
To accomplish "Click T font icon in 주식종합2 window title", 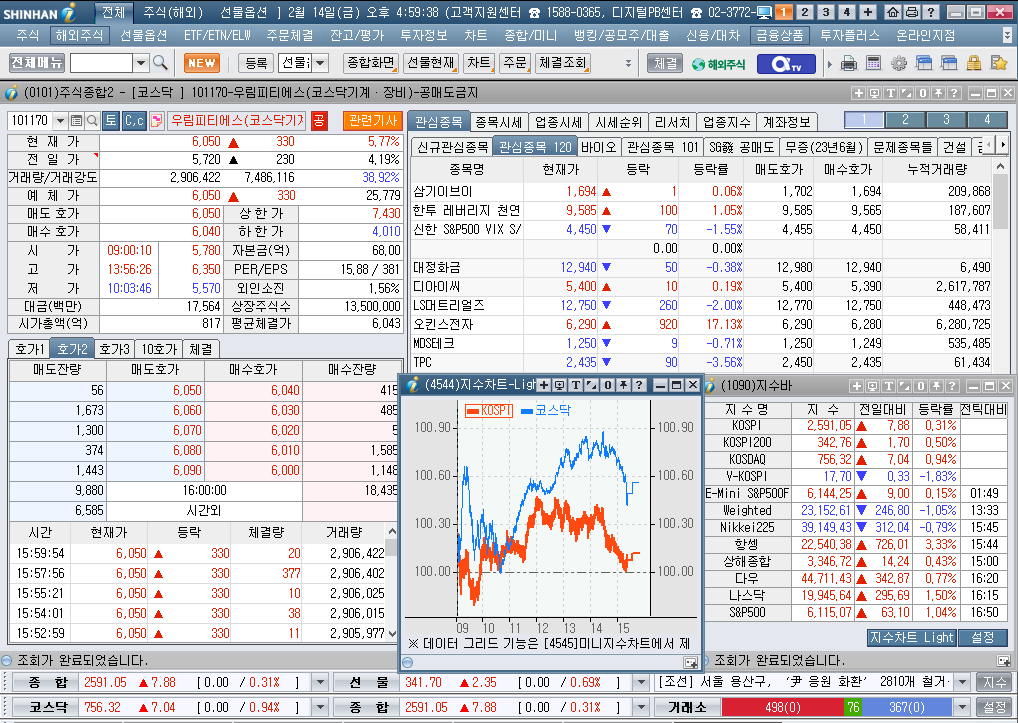I will tap(890, 93).
